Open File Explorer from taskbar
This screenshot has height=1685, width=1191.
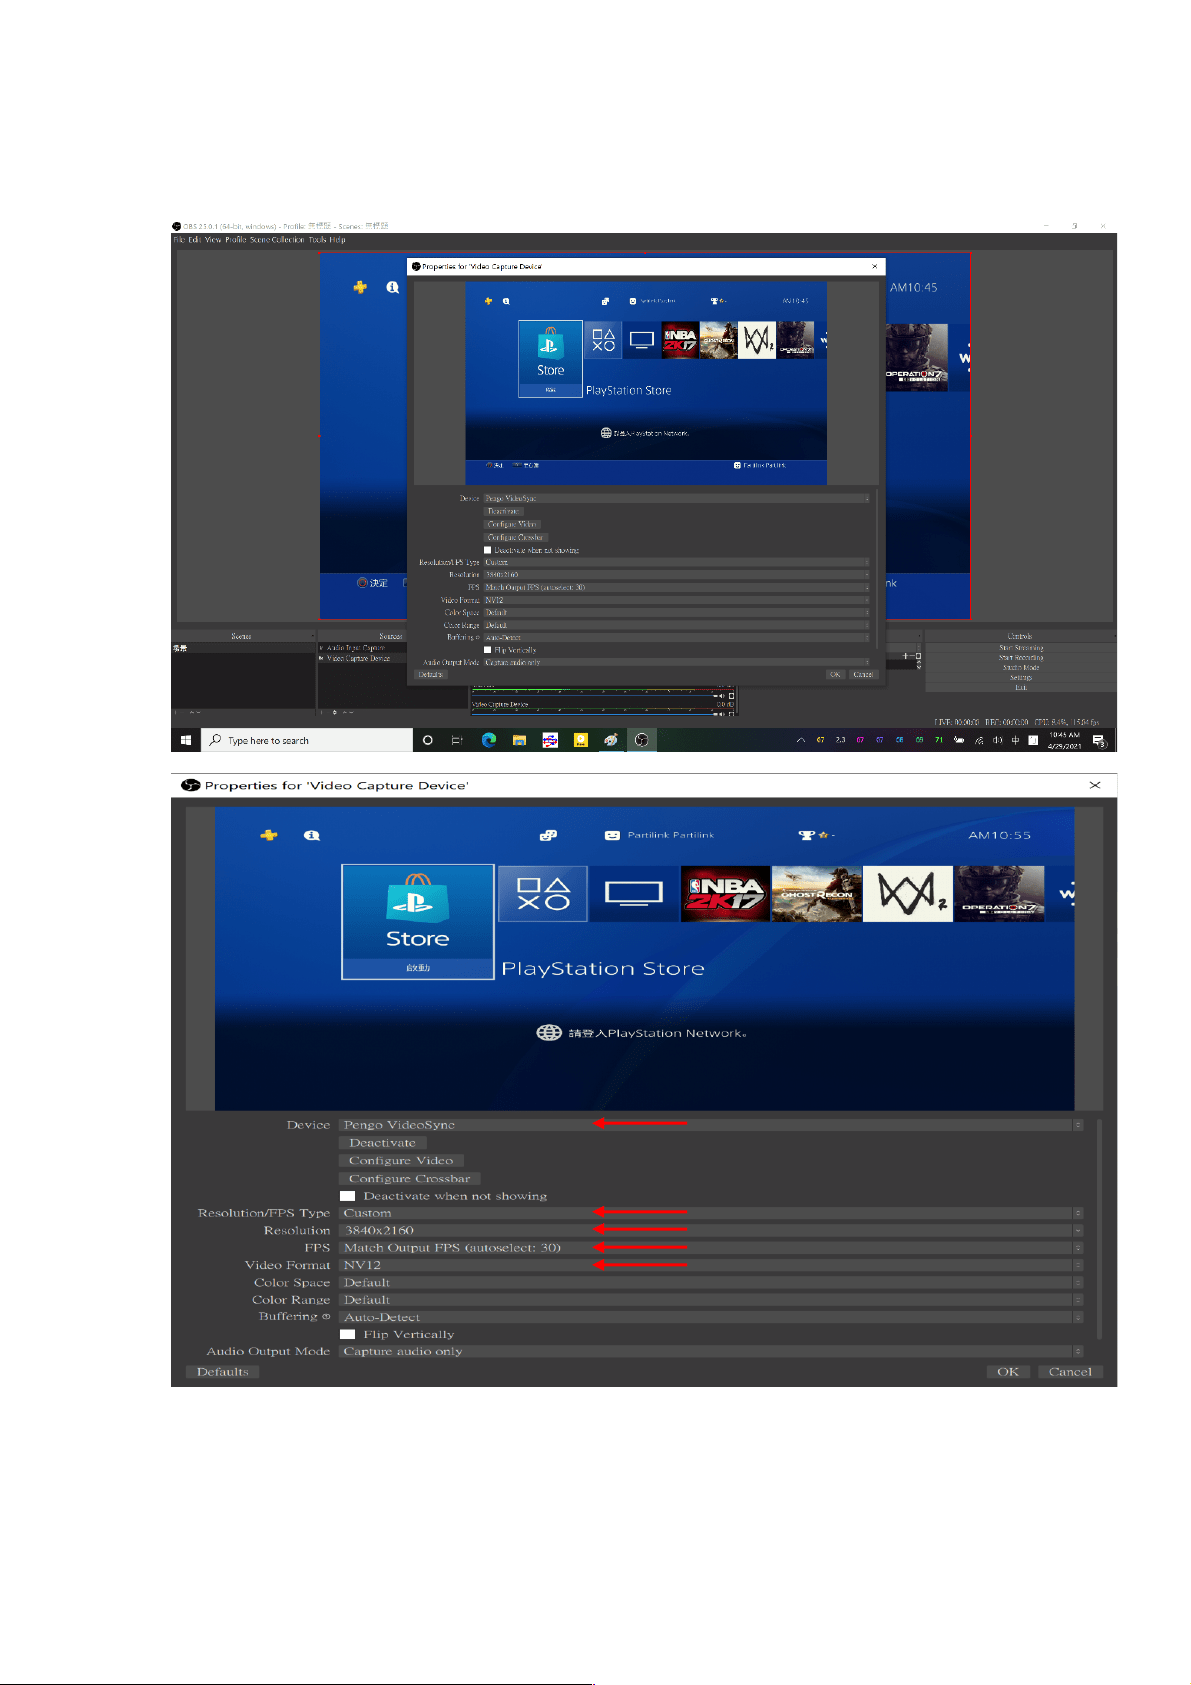coord(519,740)
